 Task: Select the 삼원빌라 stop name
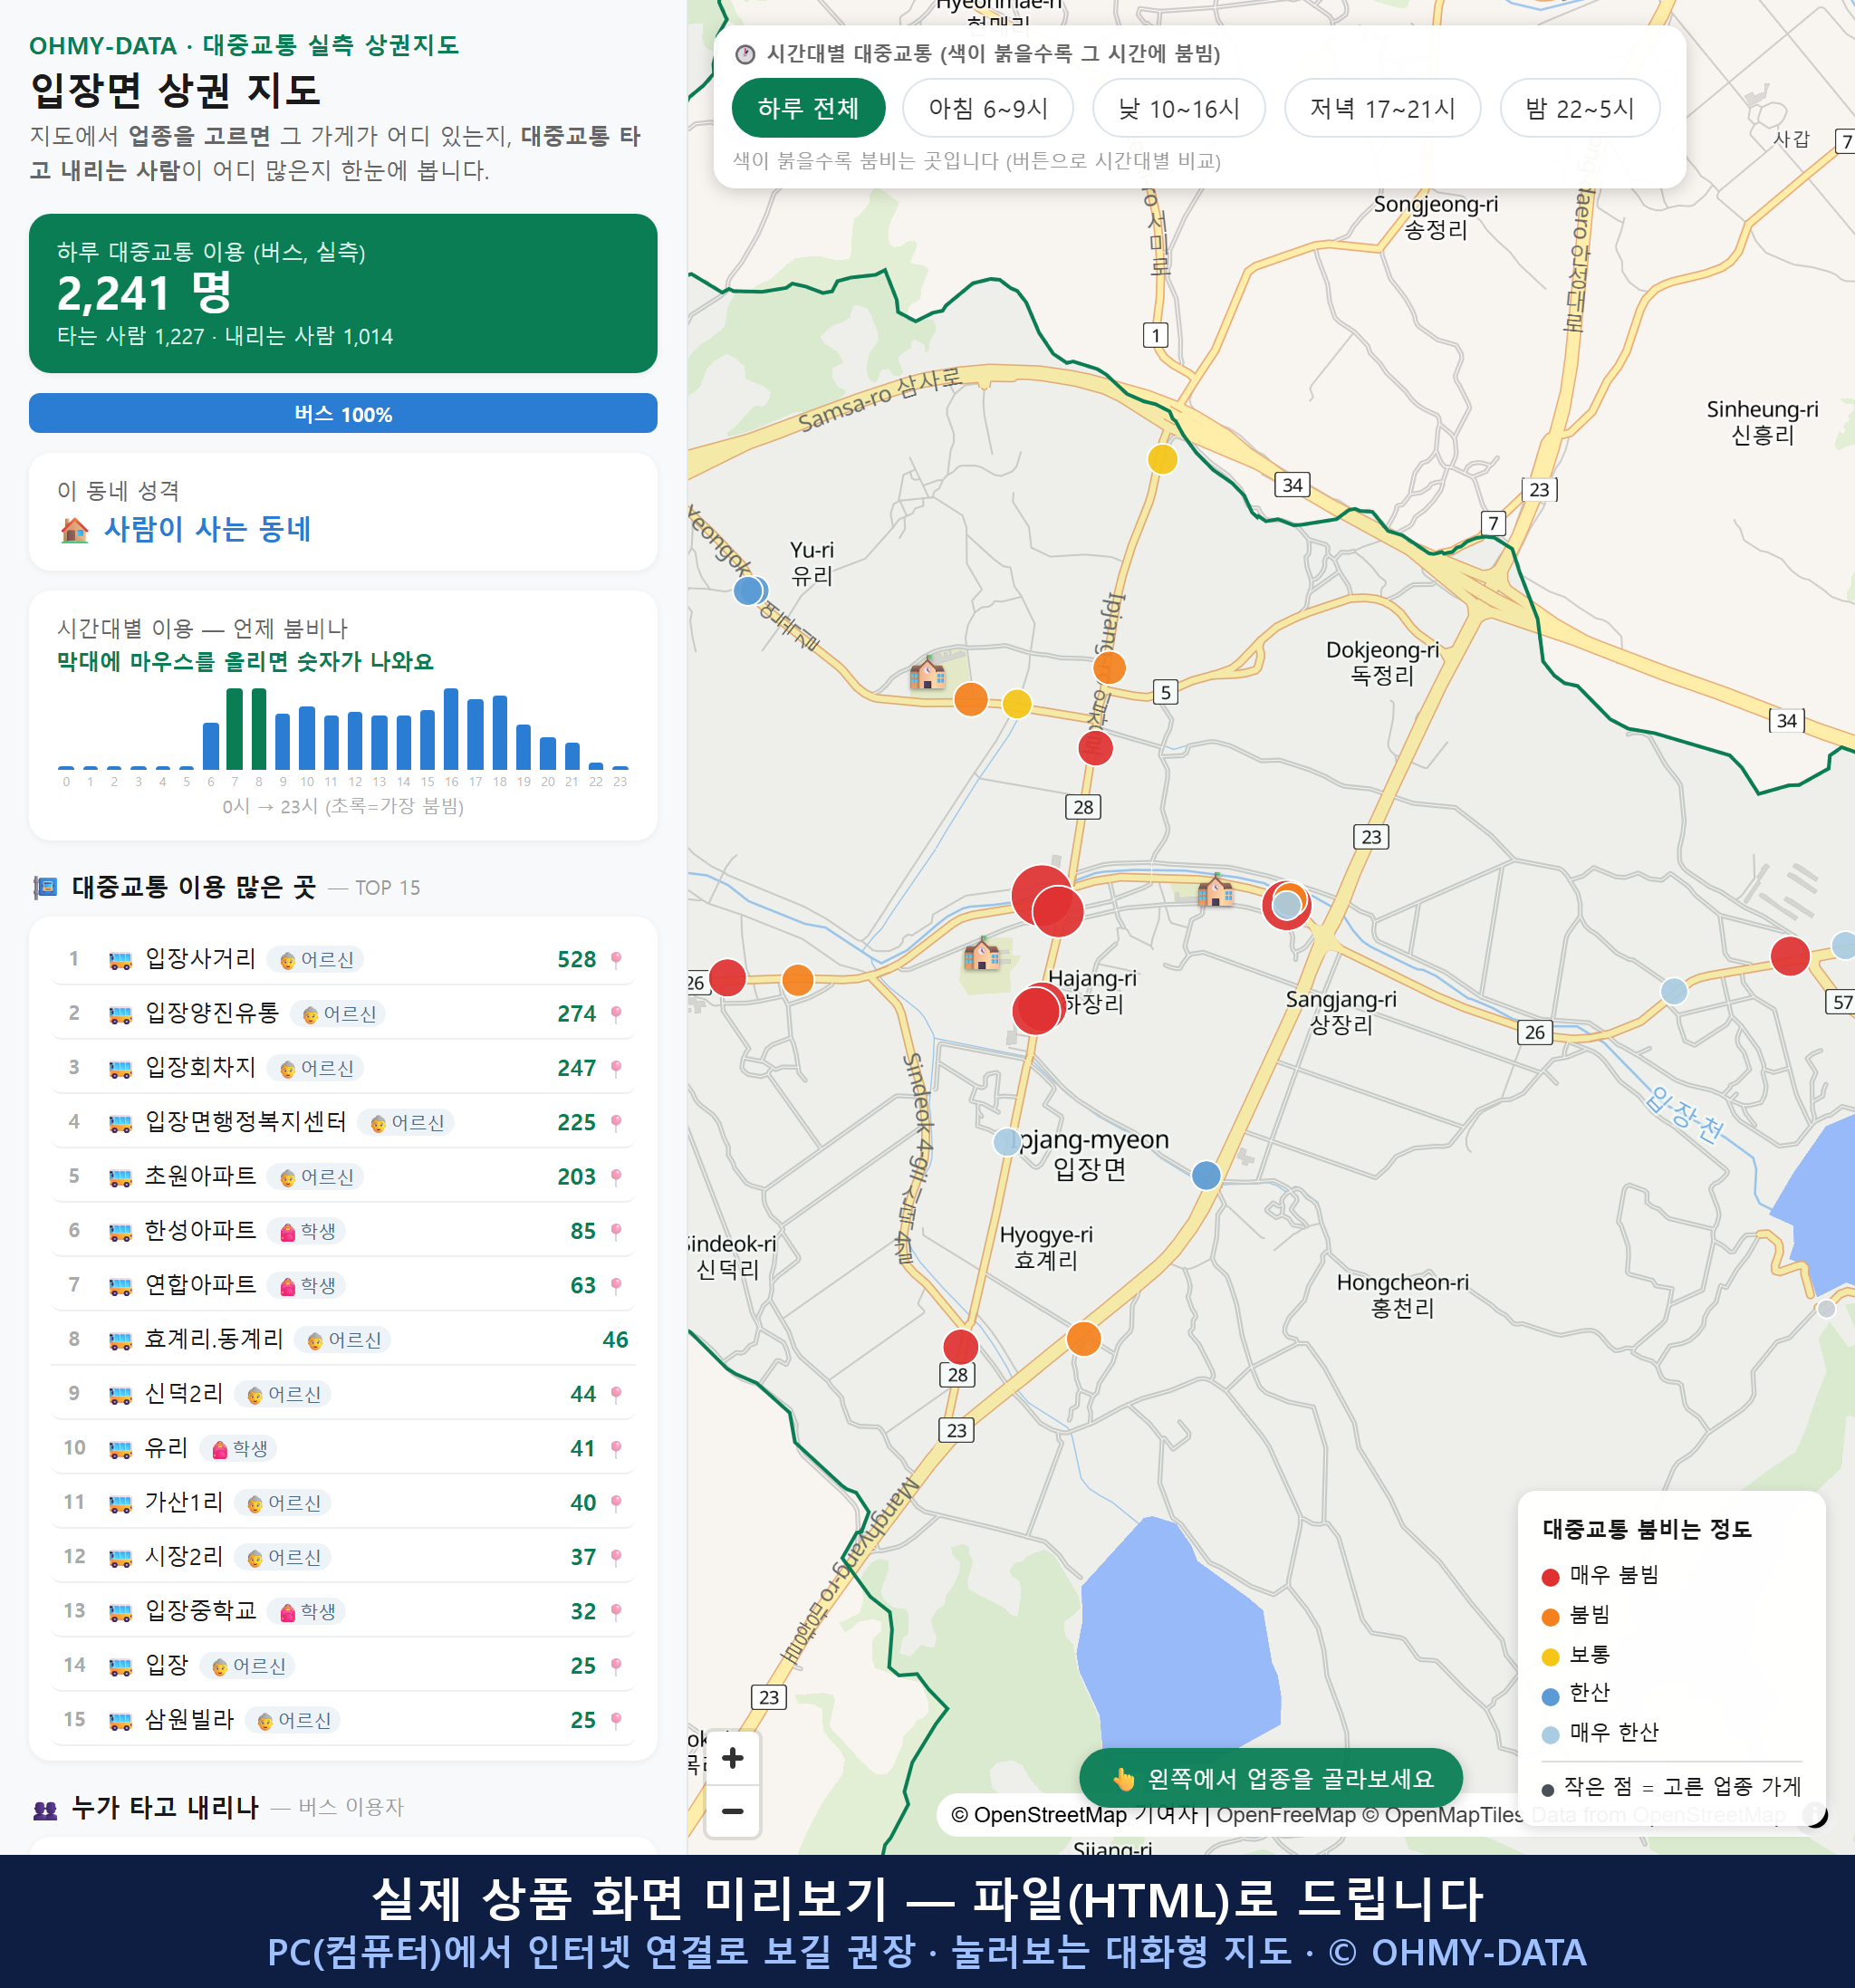pyautogui.click(x=189, y=1719)
